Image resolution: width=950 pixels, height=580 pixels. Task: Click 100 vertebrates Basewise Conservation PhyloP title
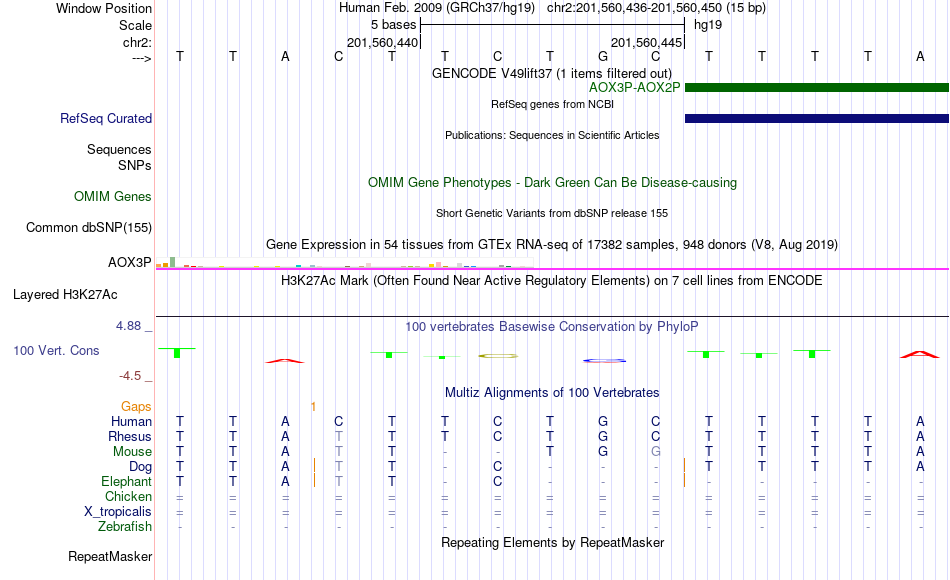point(552,327)
